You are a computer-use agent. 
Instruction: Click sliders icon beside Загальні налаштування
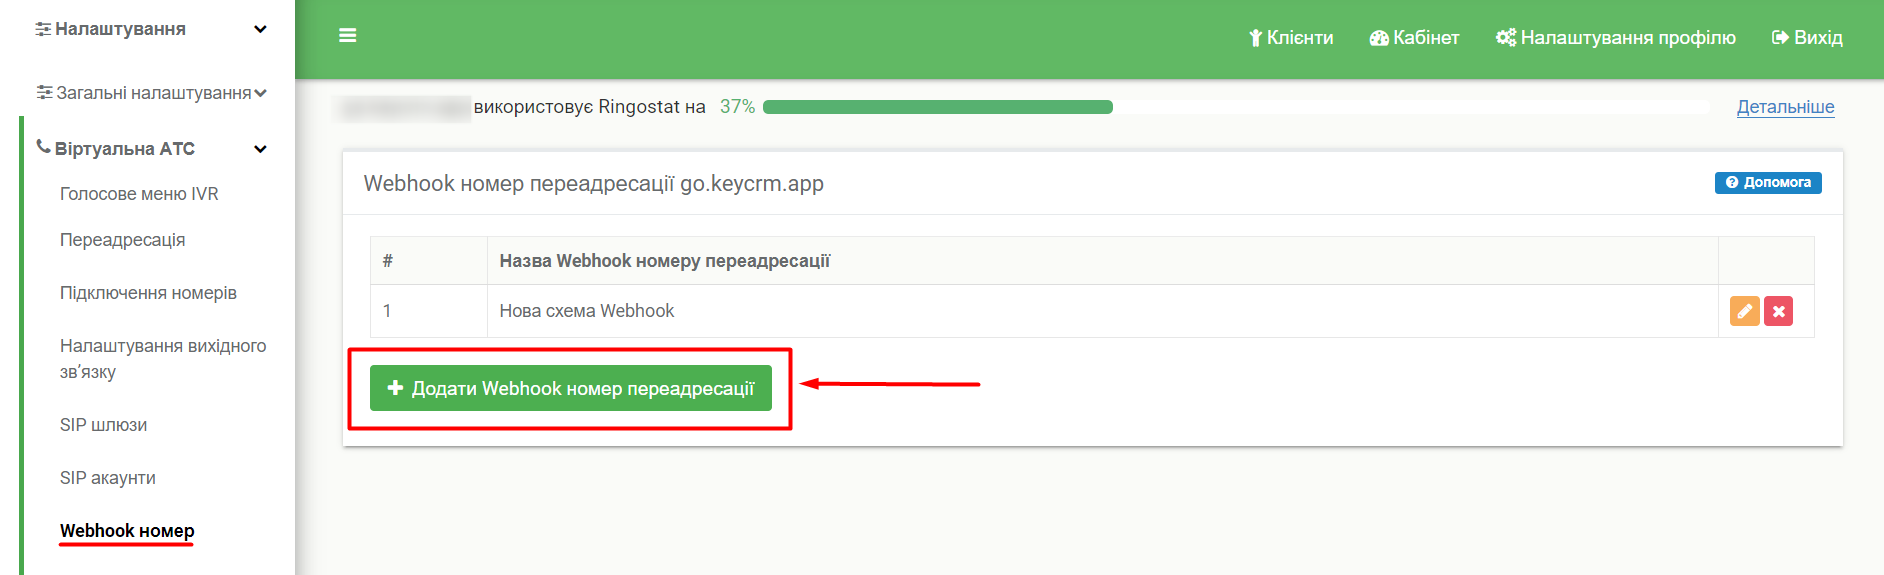44,93
